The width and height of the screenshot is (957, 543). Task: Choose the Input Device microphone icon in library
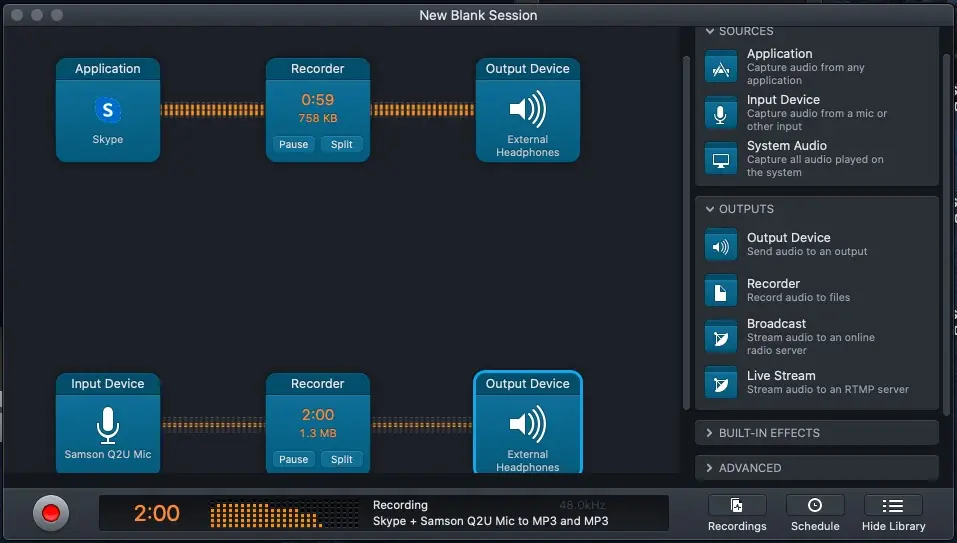(x=720, y=113)
